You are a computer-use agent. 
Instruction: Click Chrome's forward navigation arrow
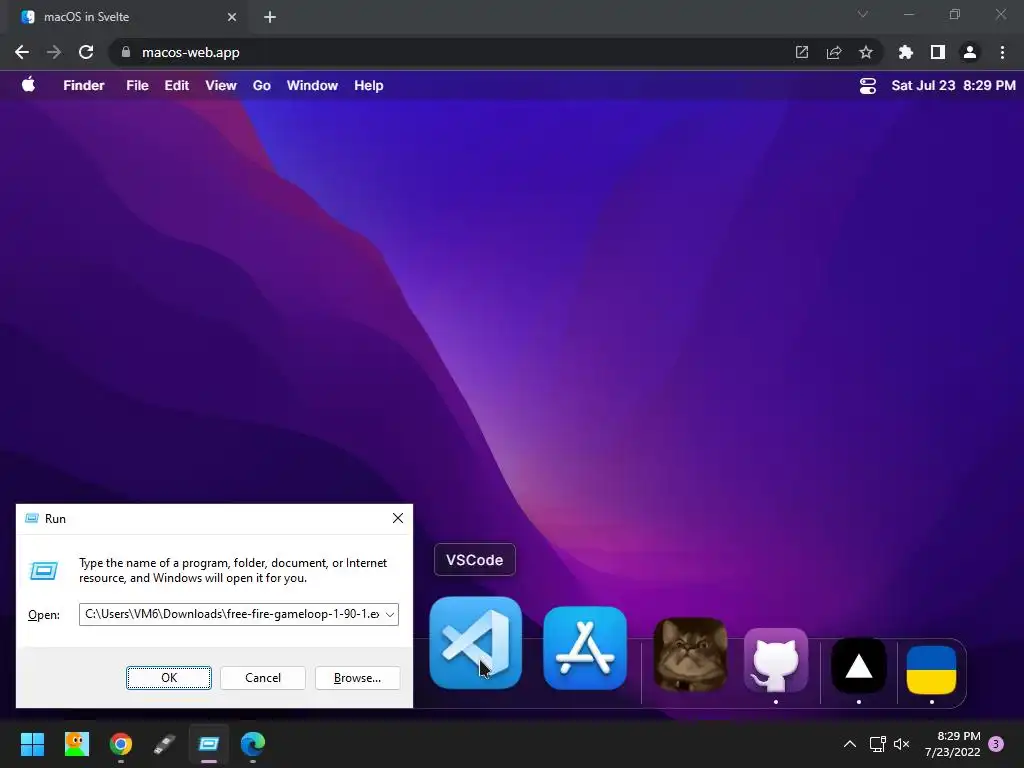pos(54,52)
